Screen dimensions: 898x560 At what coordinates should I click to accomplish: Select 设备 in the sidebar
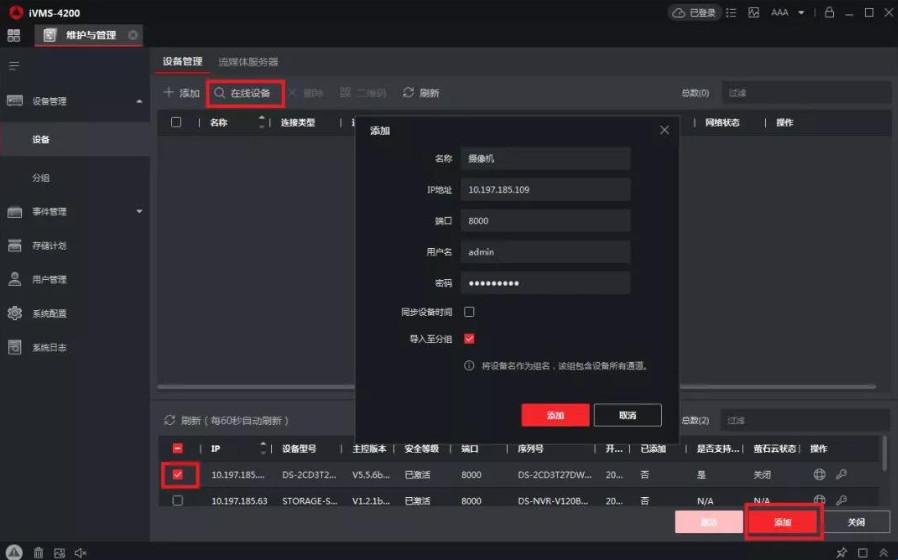(x=75, y=139)
